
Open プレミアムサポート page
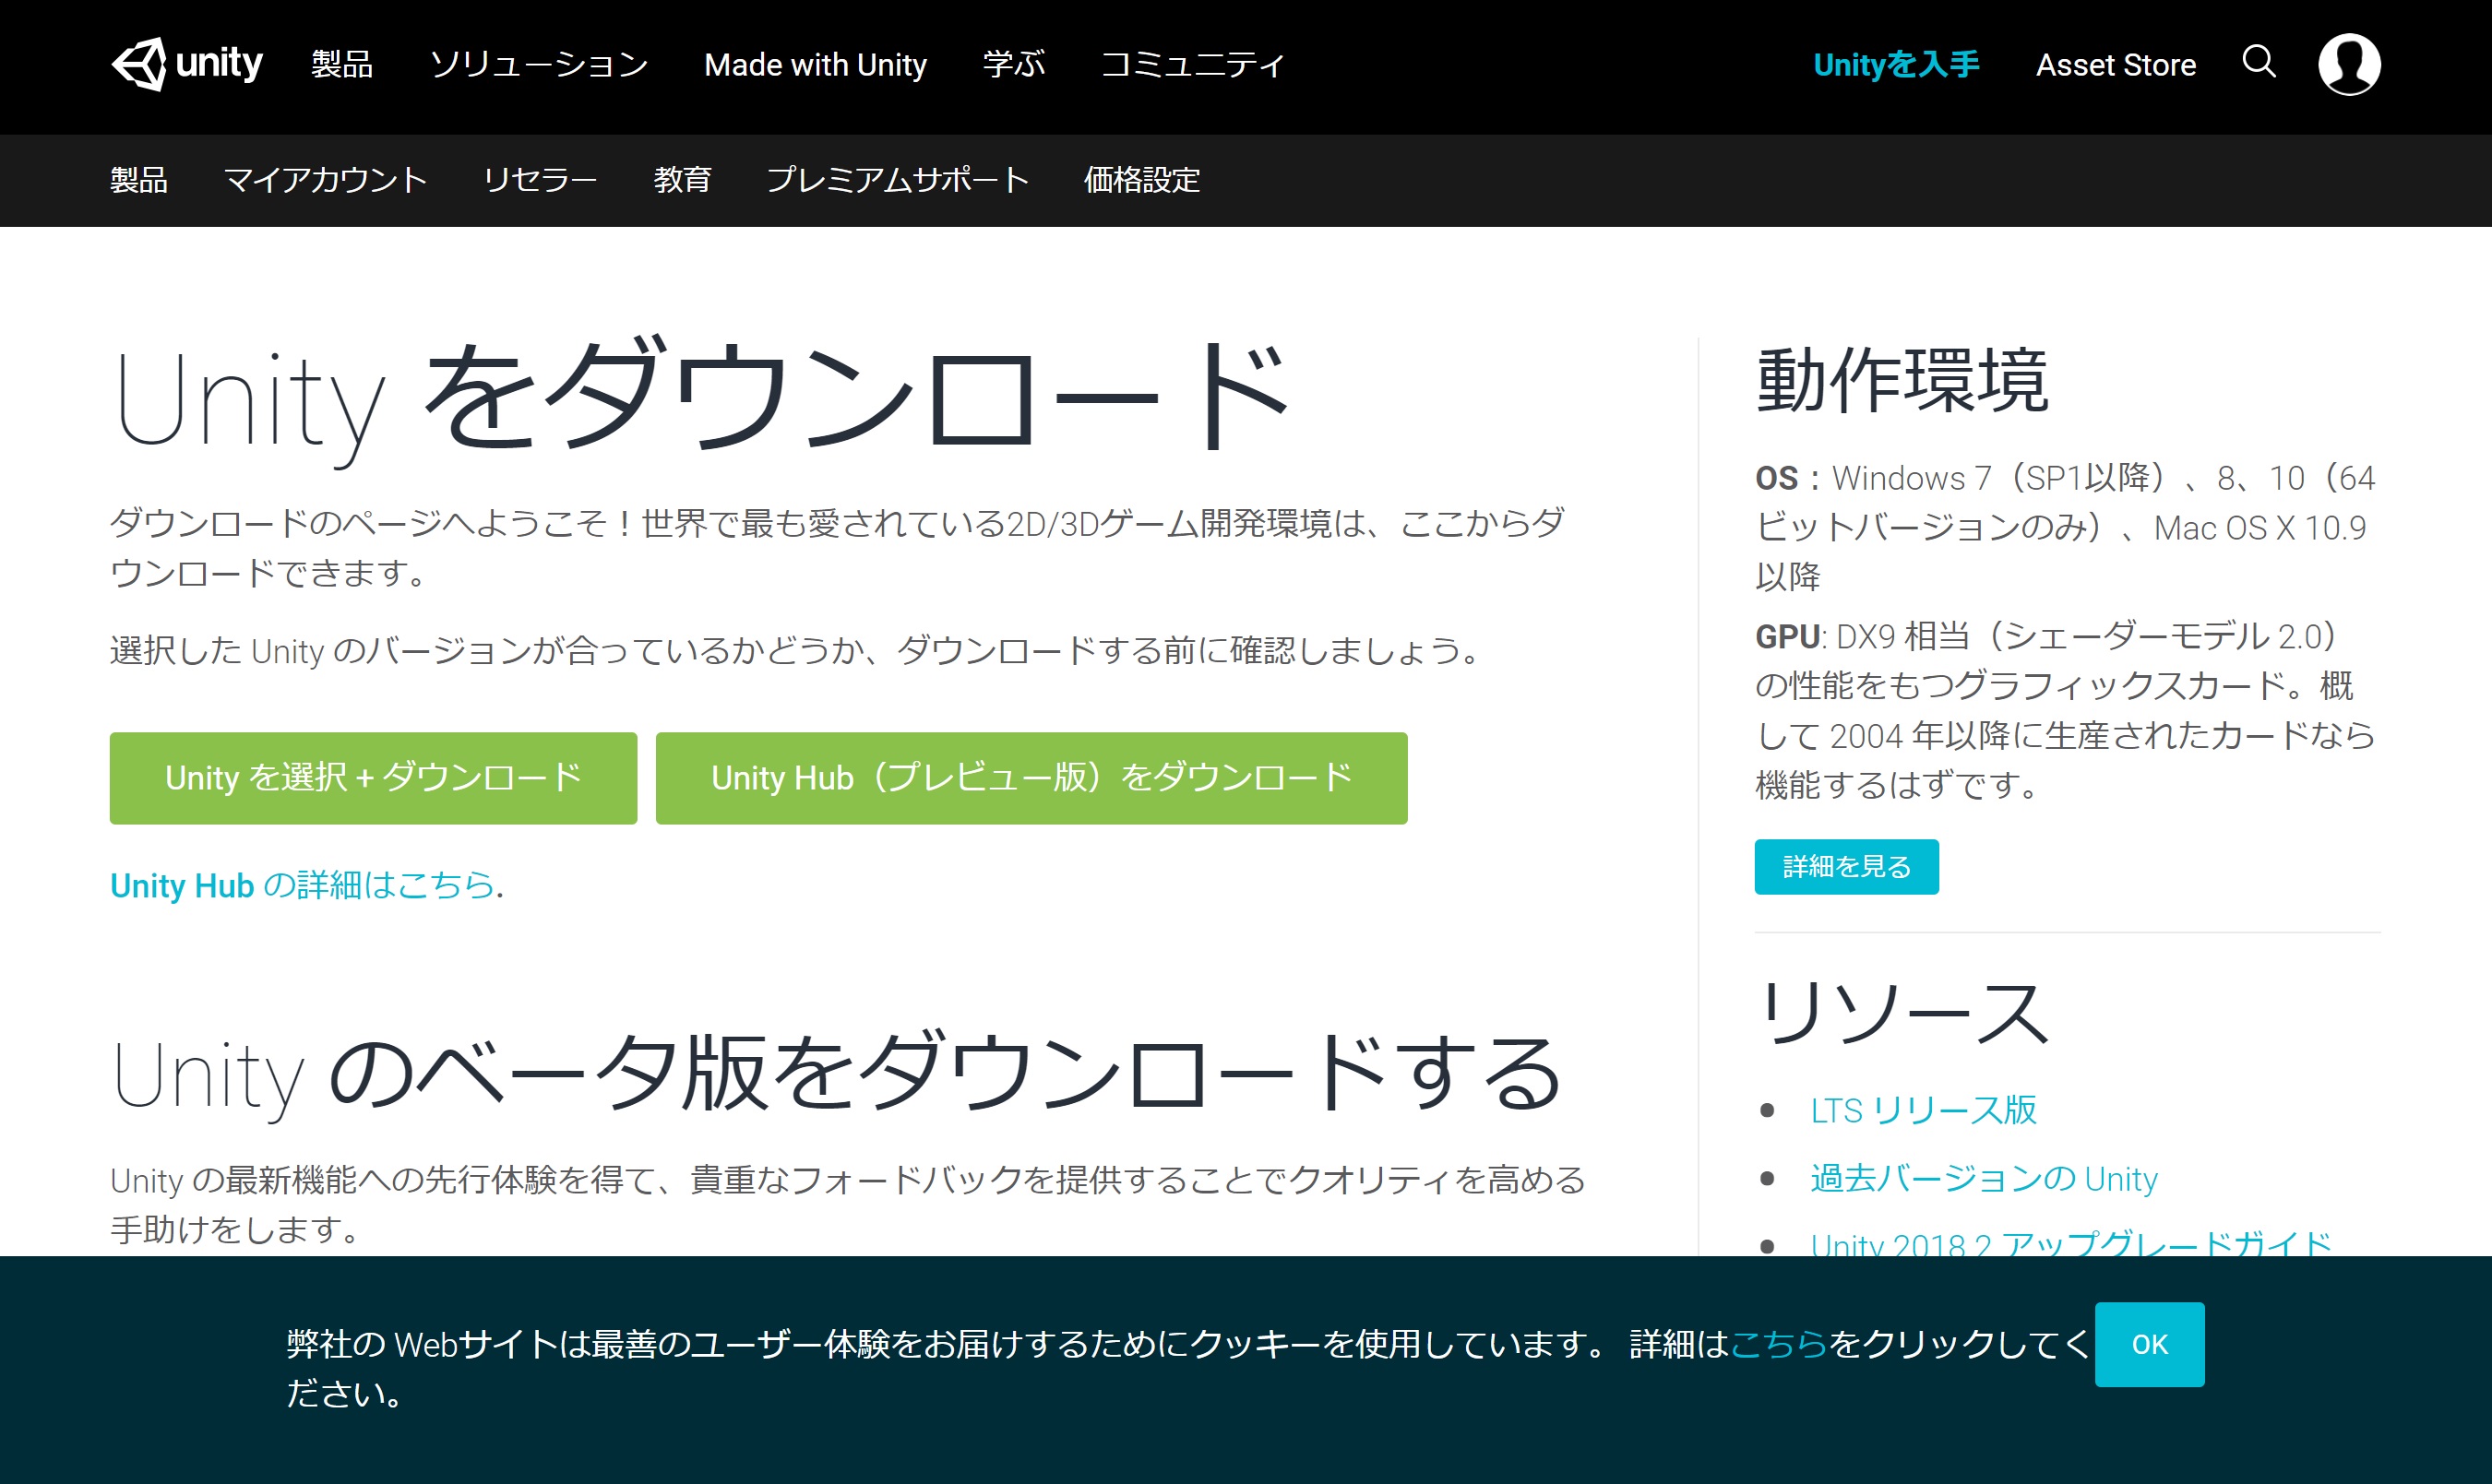click(897, 181)
